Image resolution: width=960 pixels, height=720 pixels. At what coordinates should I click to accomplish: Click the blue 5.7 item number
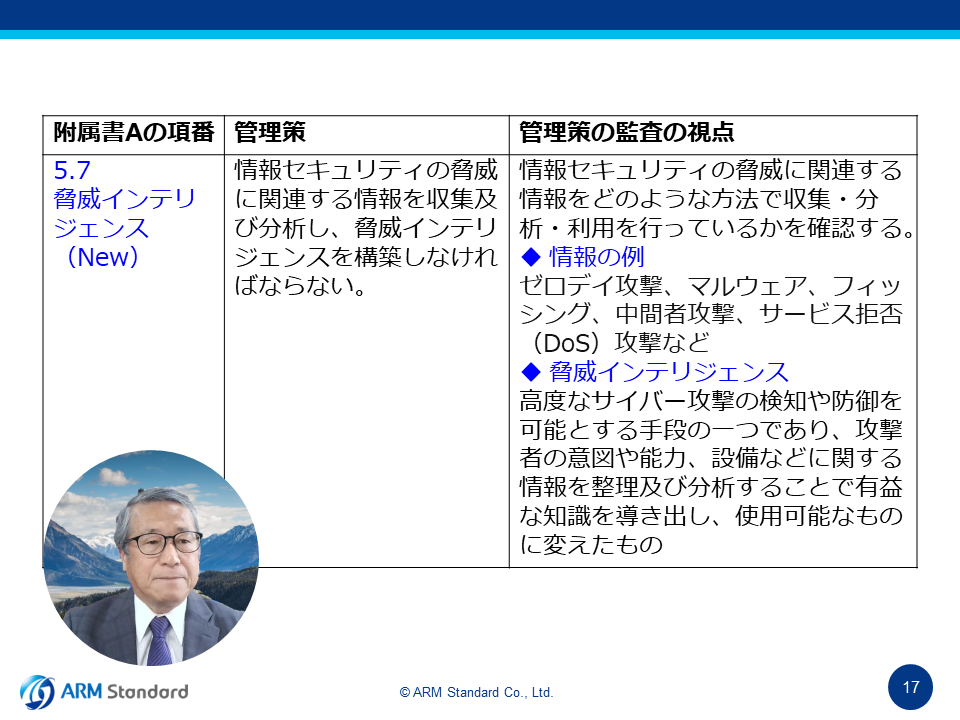click(72, 170)
